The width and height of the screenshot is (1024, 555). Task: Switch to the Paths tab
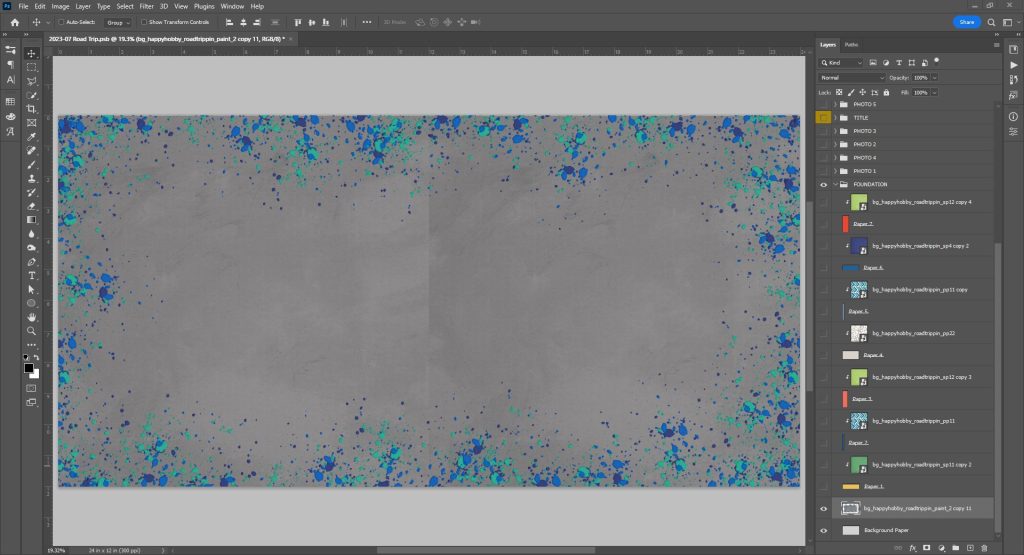point(851,44)
